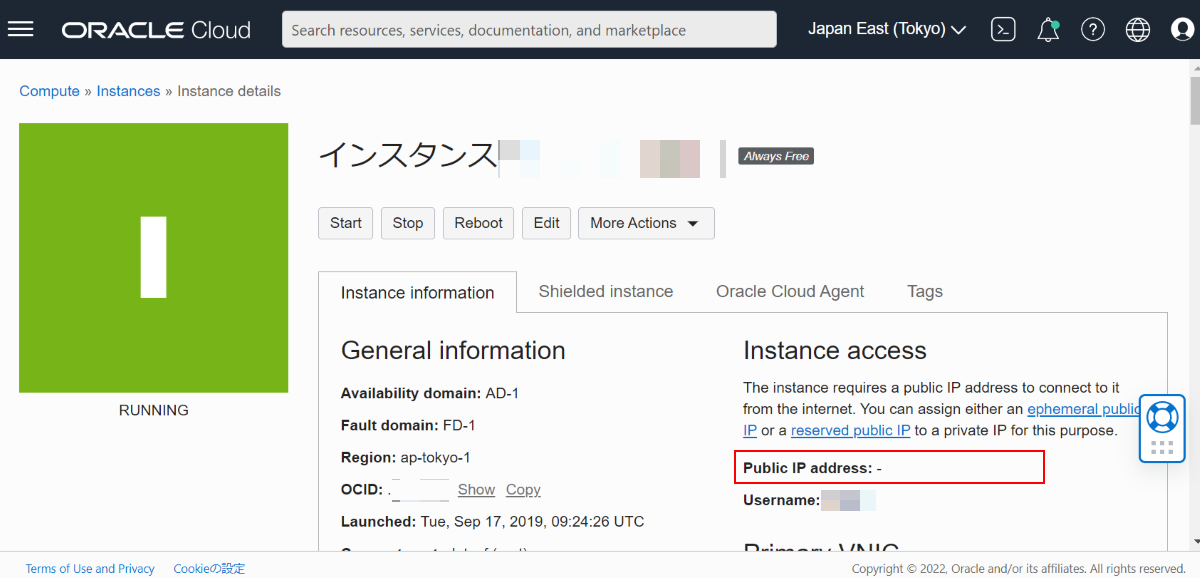
Task: Click the Reboot button
Action: click(x=479, y=223)
